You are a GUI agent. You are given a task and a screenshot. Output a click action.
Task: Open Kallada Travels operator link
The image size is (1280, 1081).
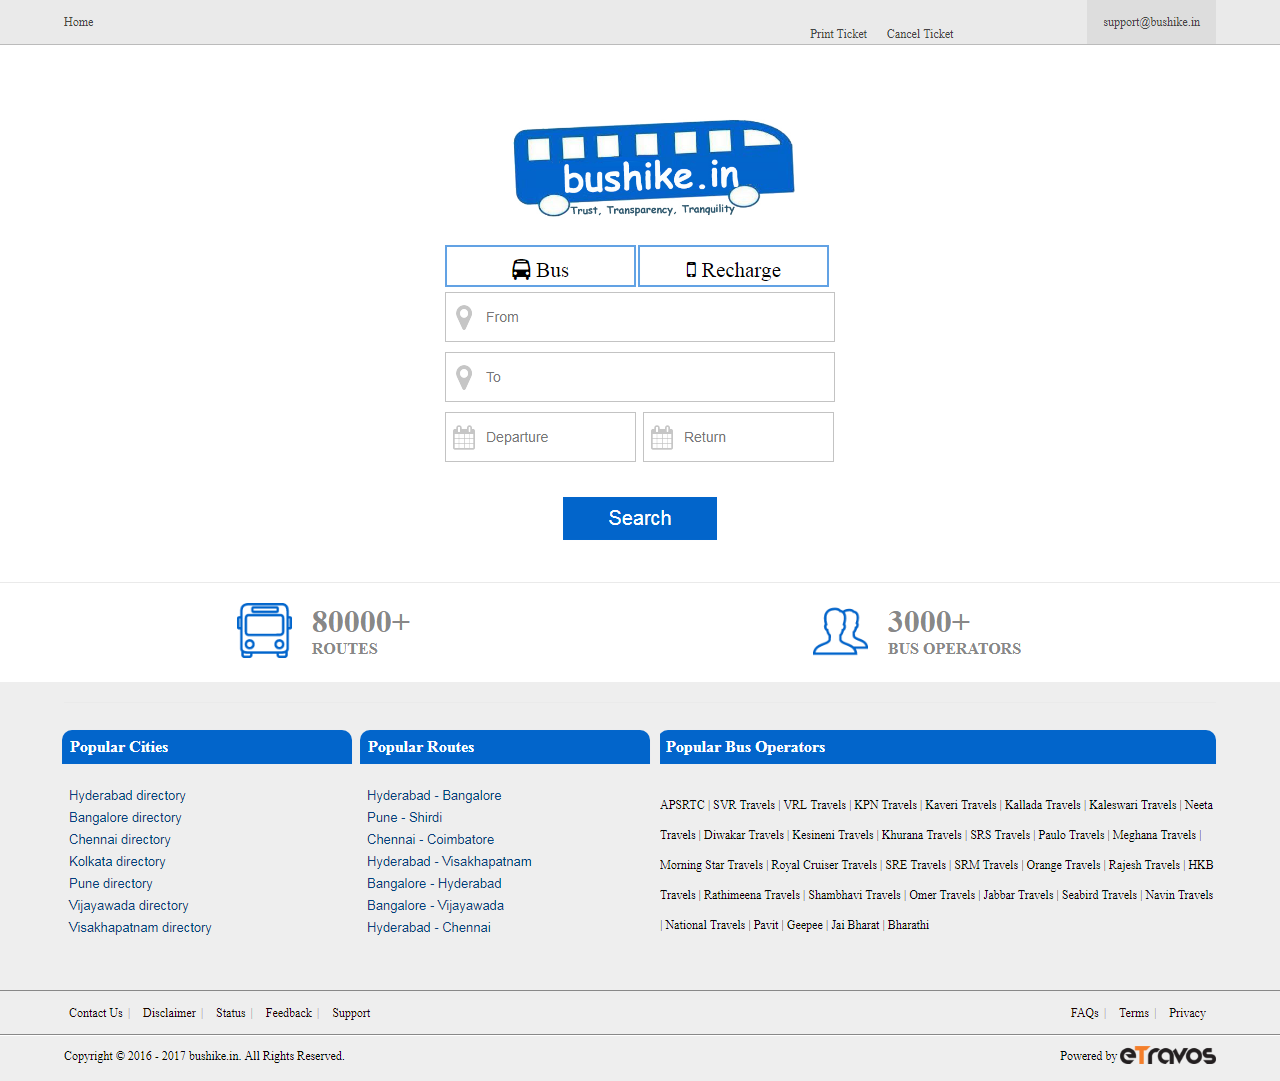pyautogui.click(x=1042, y=805)
